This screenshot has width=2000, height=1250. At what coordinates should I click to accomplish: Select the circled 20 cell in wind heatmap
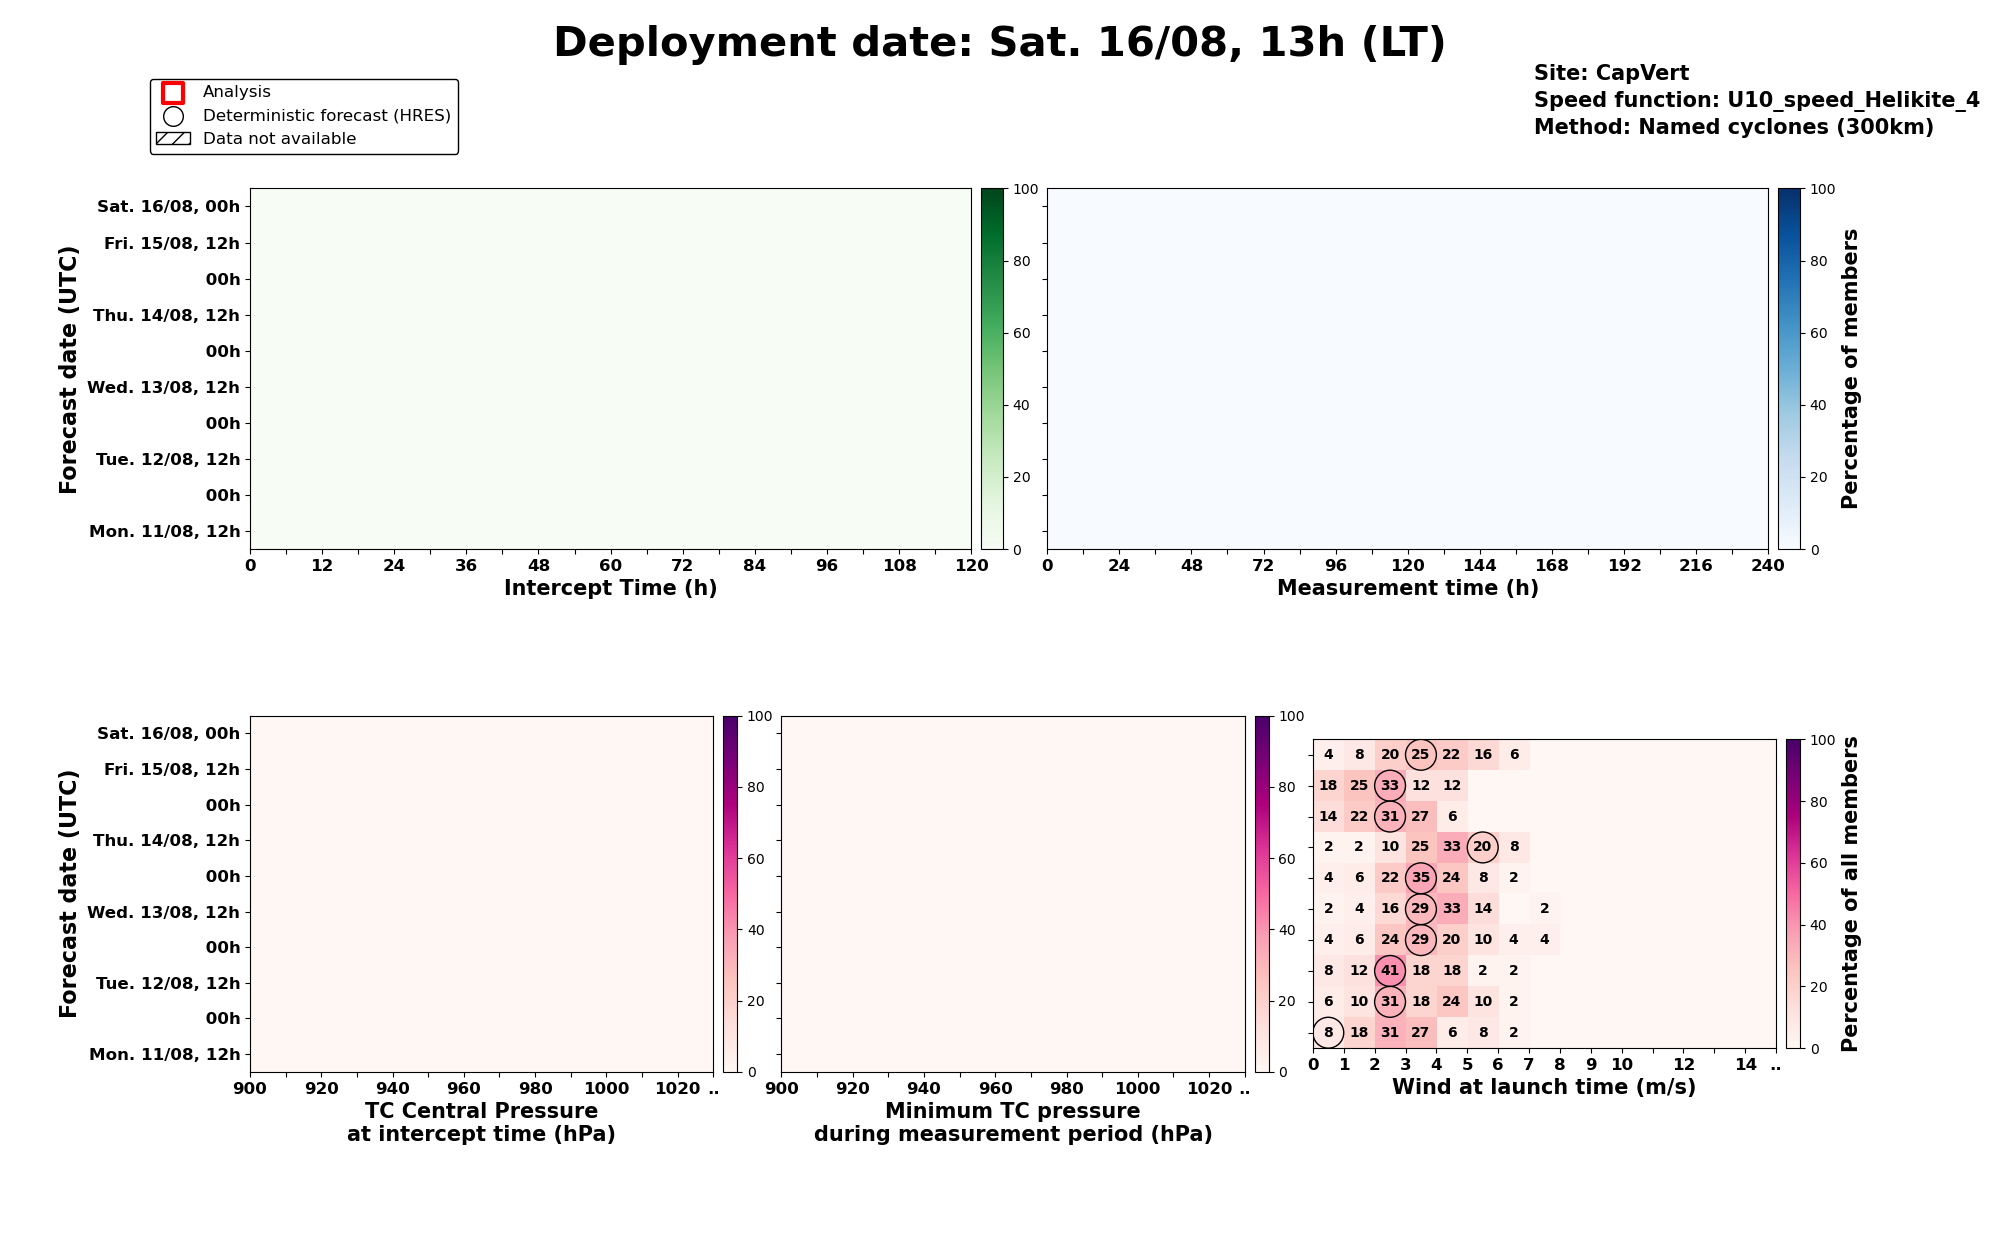pyautogui.click(x=1483, y=847)
